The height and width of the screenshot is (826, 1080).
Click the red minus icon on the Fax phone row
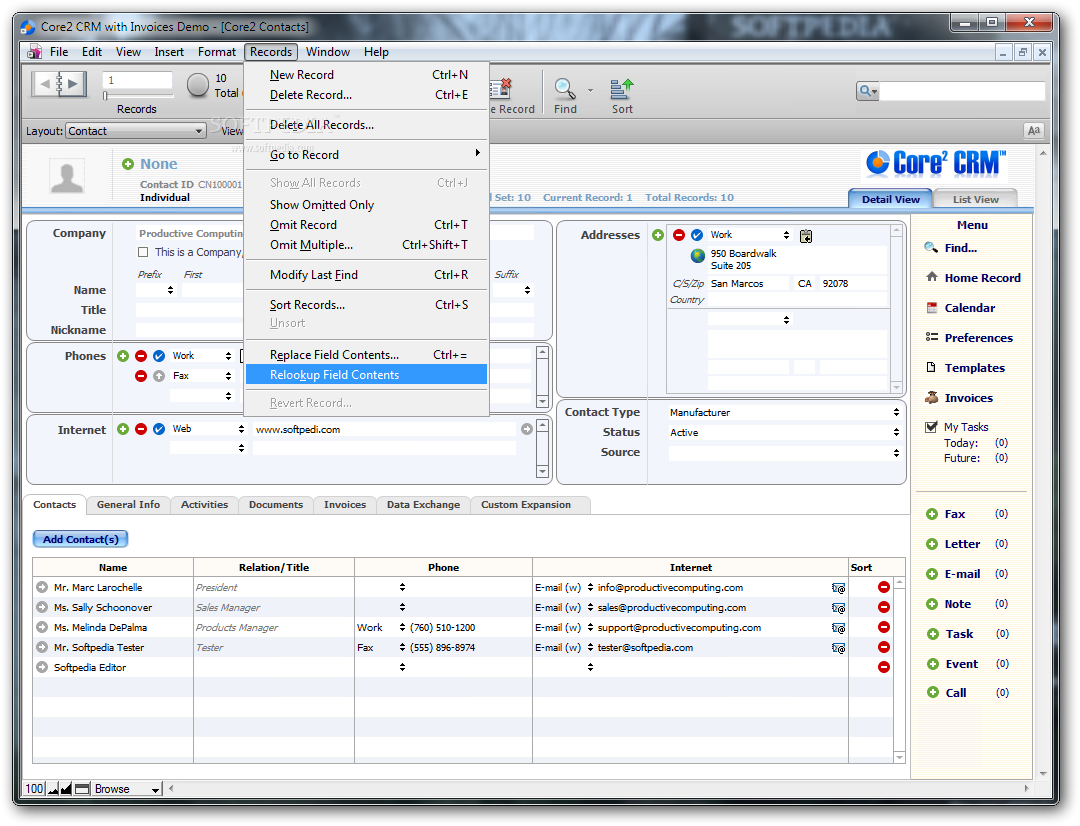pyautogui.click(x=141, y=375)
